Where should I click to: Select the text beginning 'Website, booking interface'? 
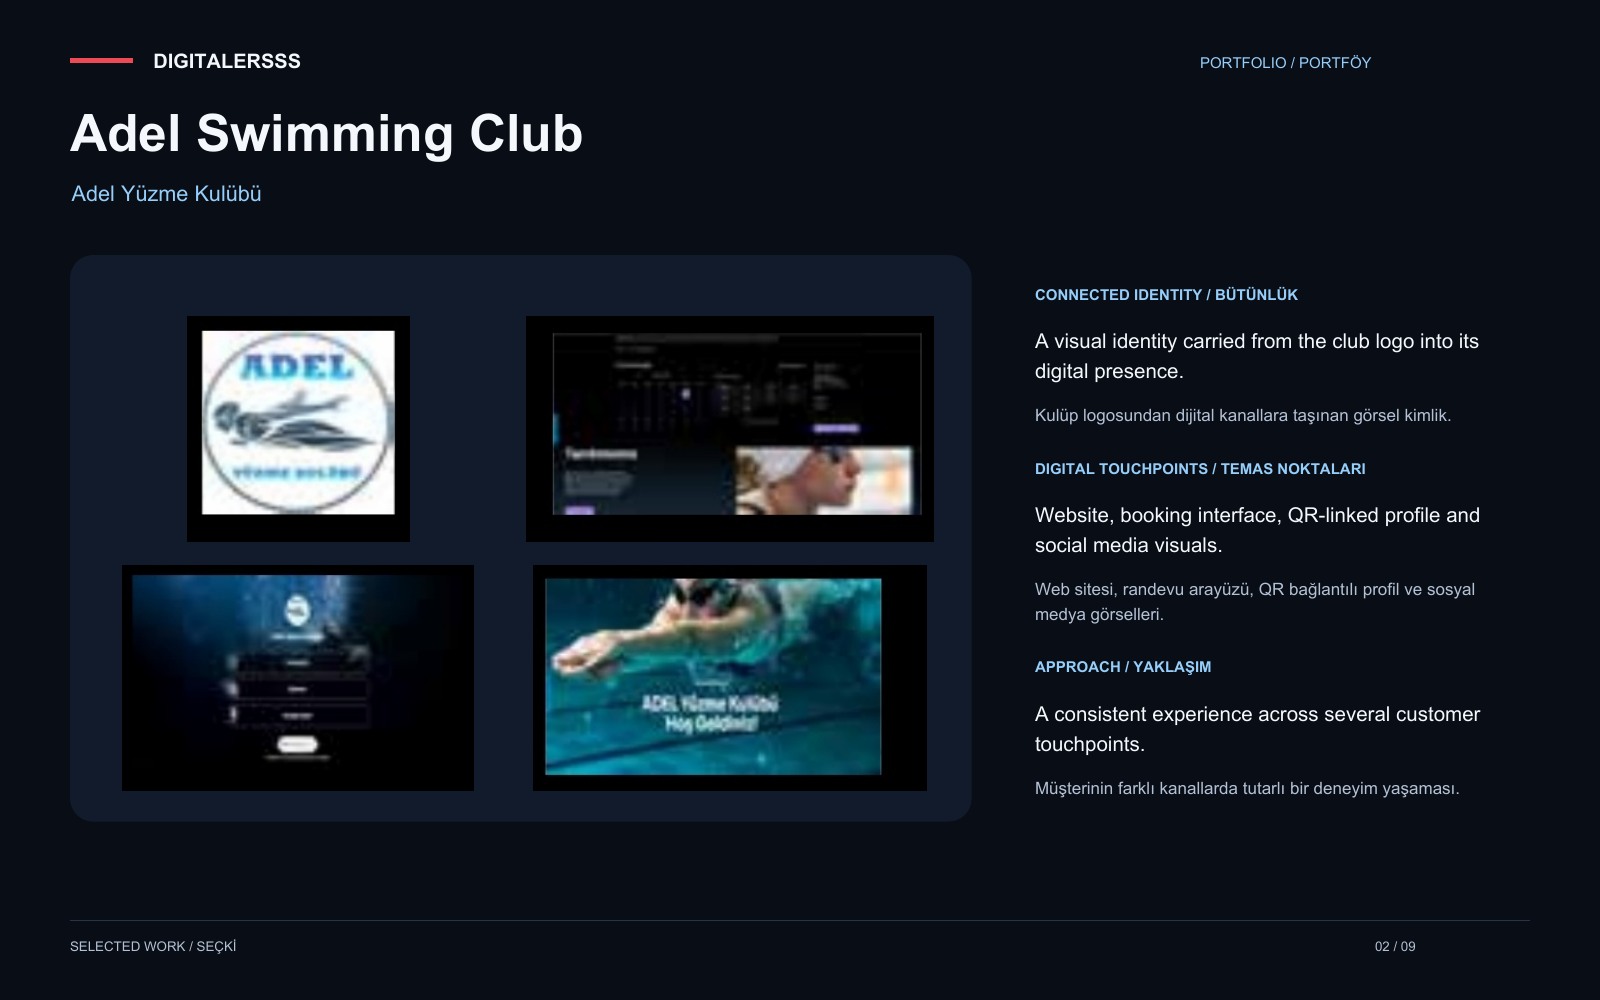[1257, 530]
